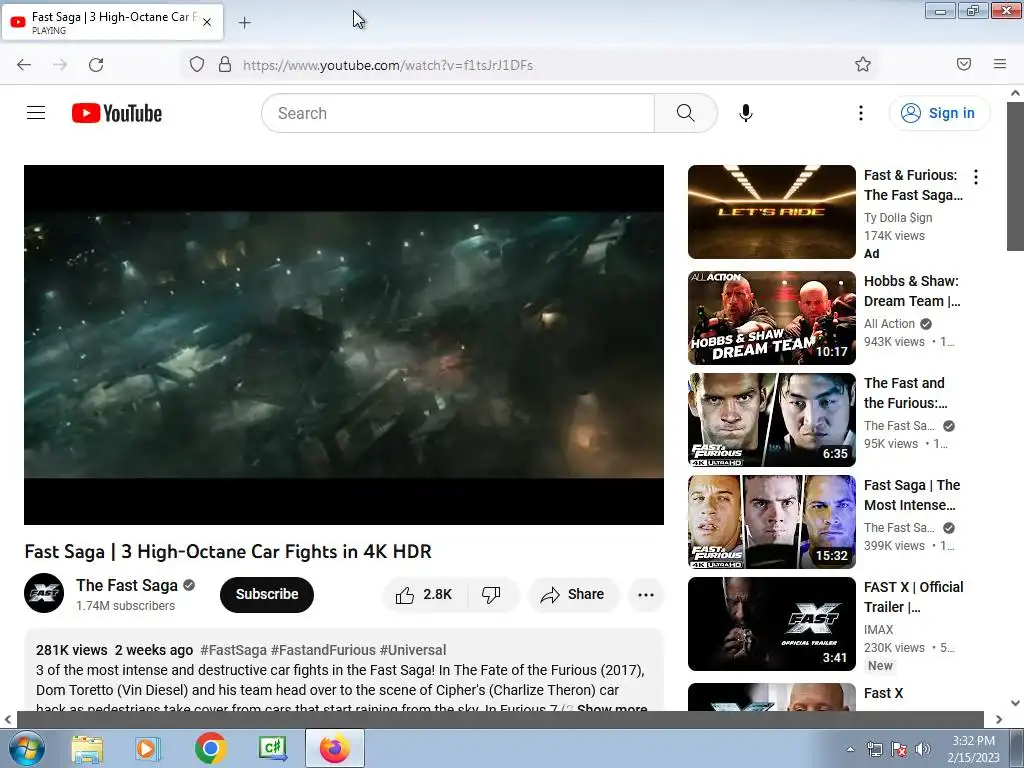Click 'All Action' channel name

tap(889, 324)
